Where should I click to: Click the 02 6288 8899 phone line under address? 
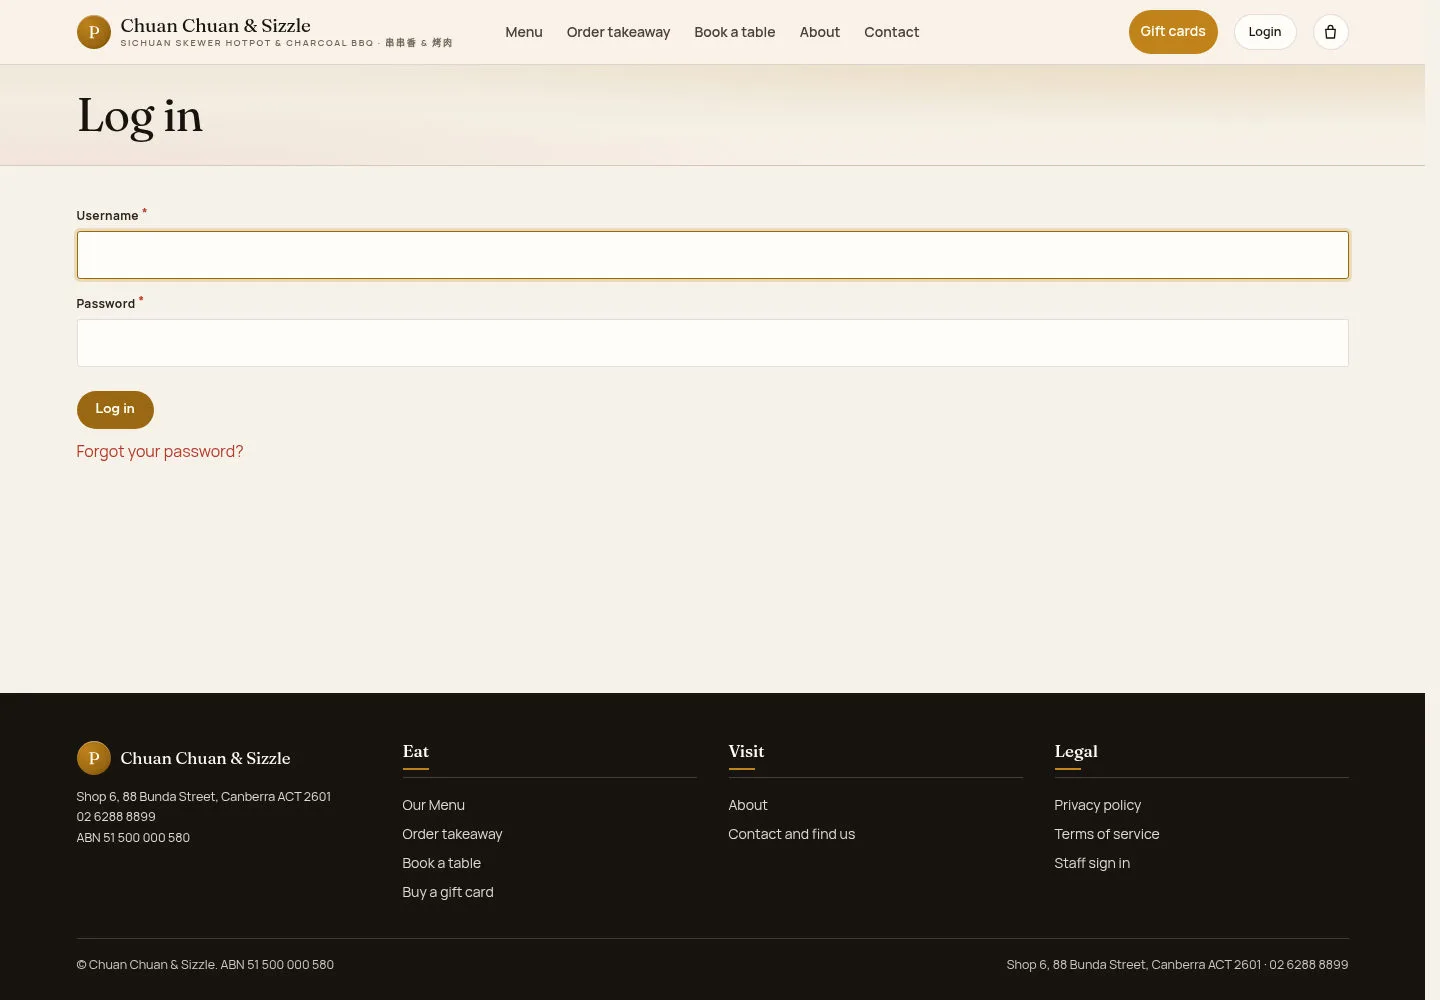(x=116, y=817)
